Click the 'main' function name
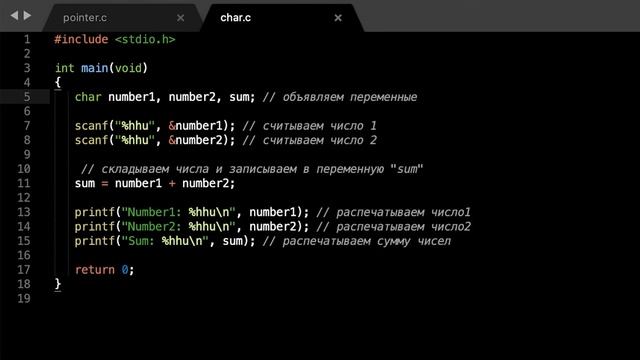 click(94, 68)
